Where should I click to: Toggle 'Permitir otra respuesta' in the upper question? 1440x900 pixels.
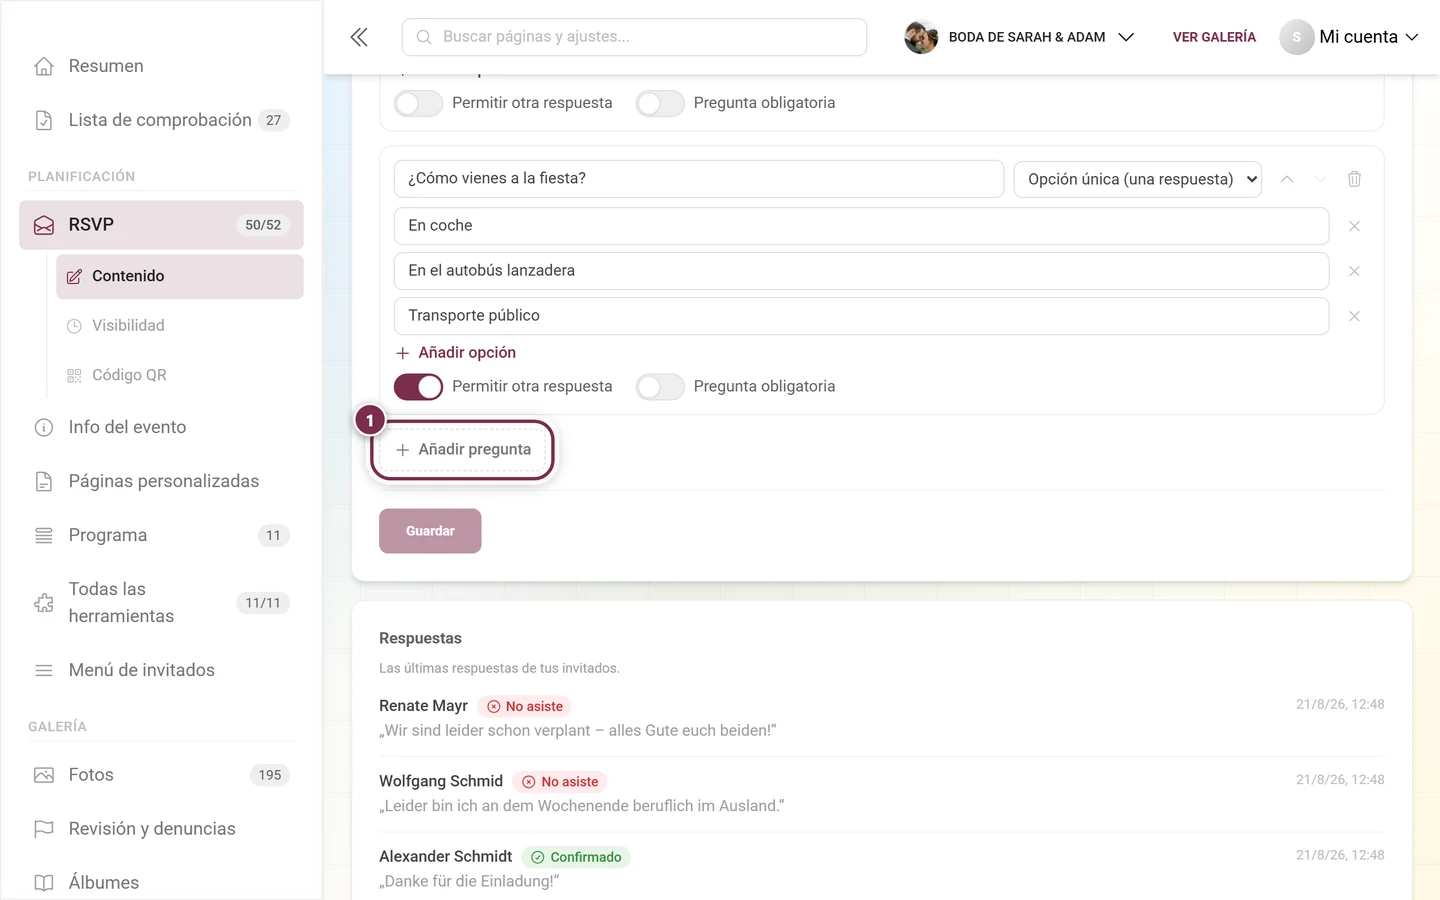click(x=418, y=103)
